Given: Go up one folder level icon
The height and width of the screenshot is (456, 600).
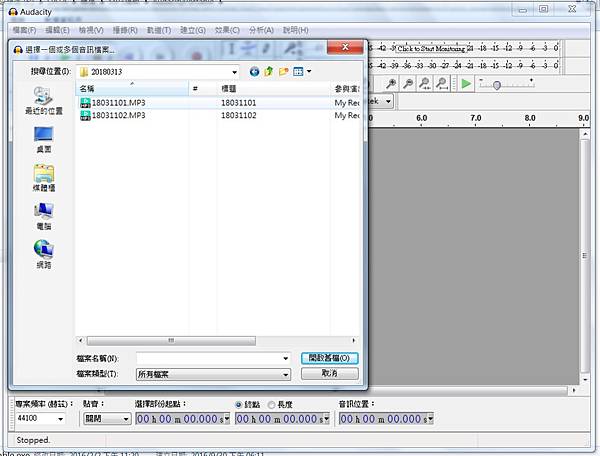Looking at the screenshot, I should 269,71.
